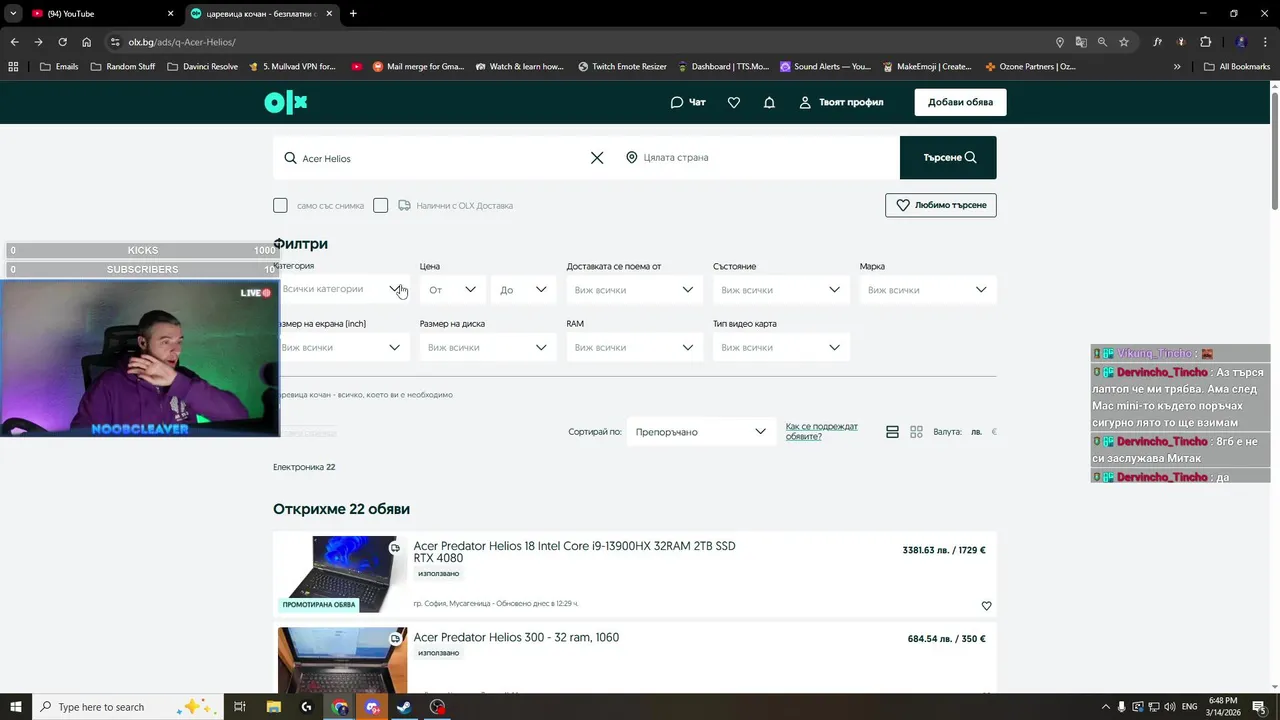
Task: Open the Emails bookmark folder
Action: pos(59,66)
